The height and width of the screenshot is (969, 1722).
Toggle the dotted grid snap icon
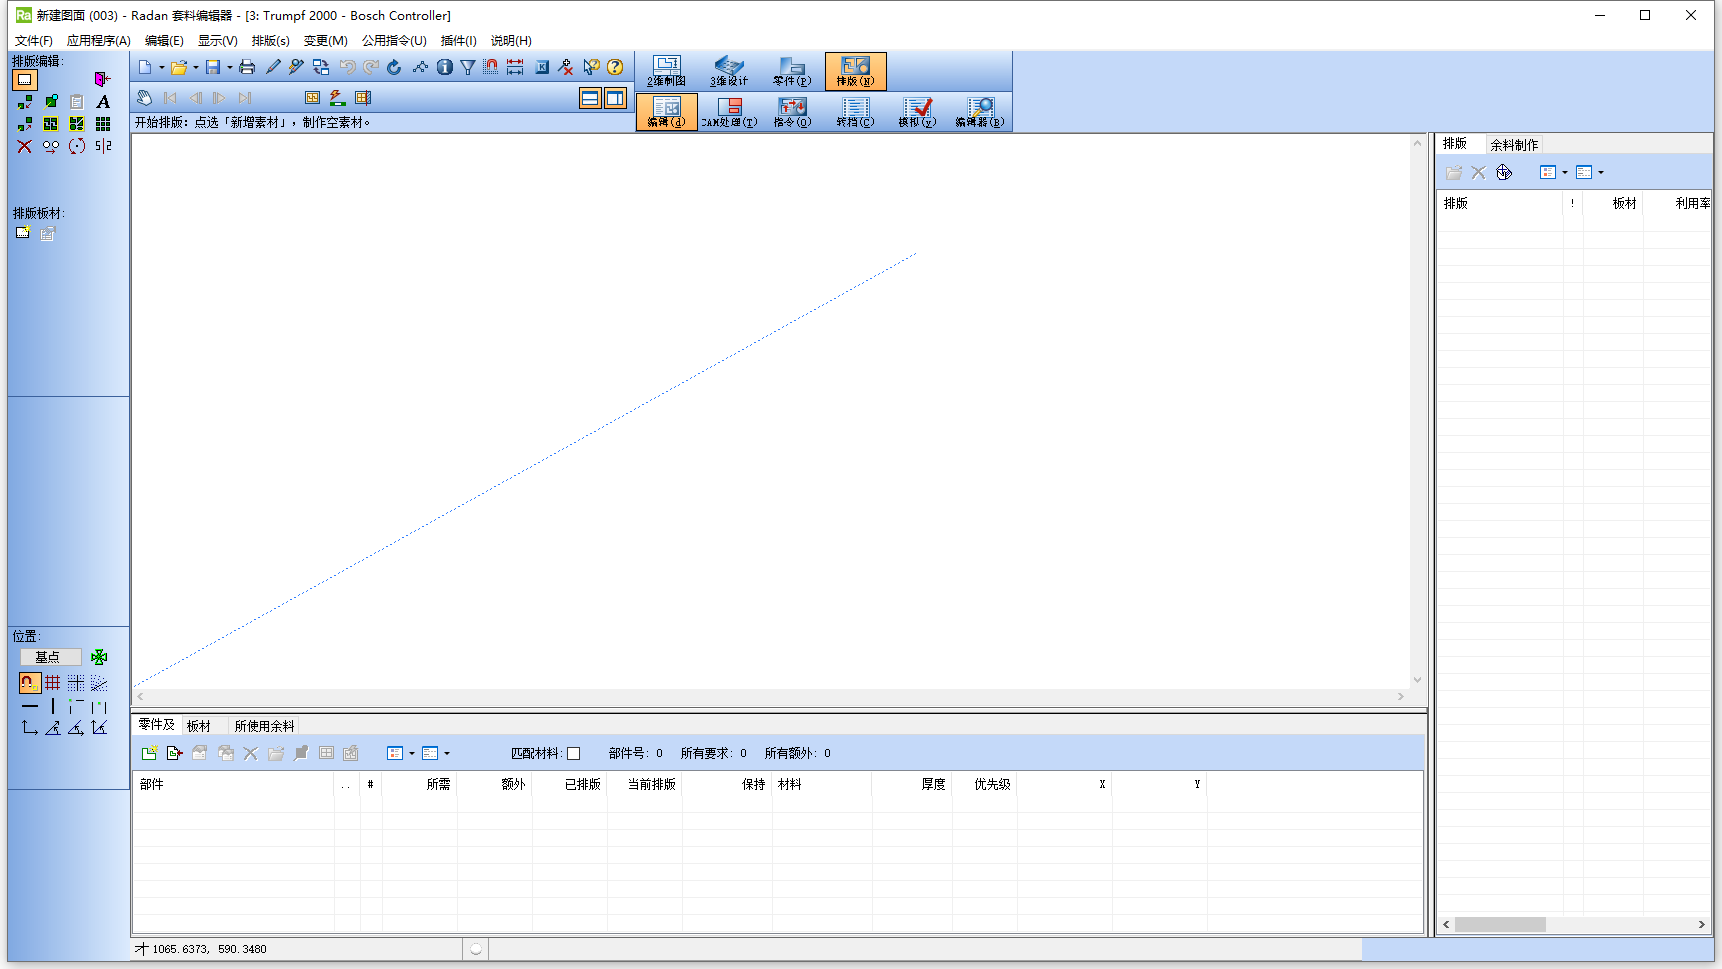pyautogui.click(x=76, y=683)
